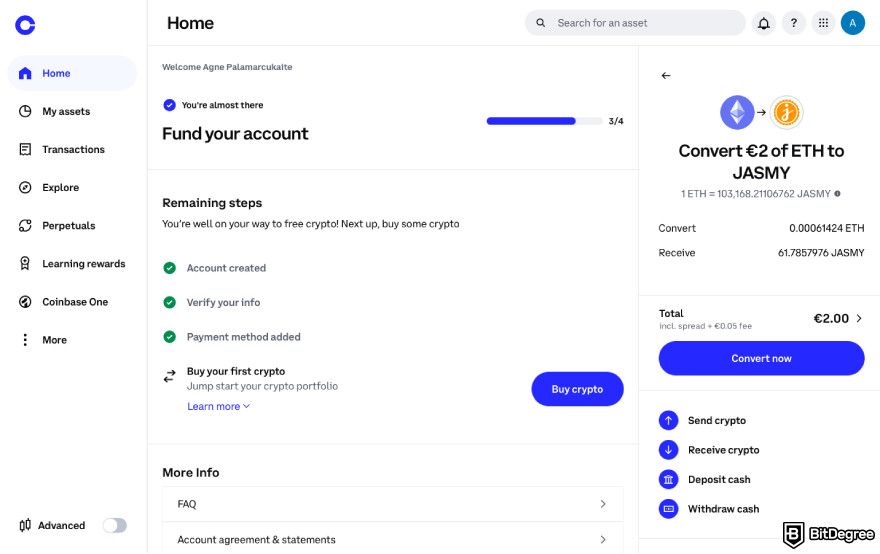Click the blue check beside You're almost there
880x554 pixels.
169,105
